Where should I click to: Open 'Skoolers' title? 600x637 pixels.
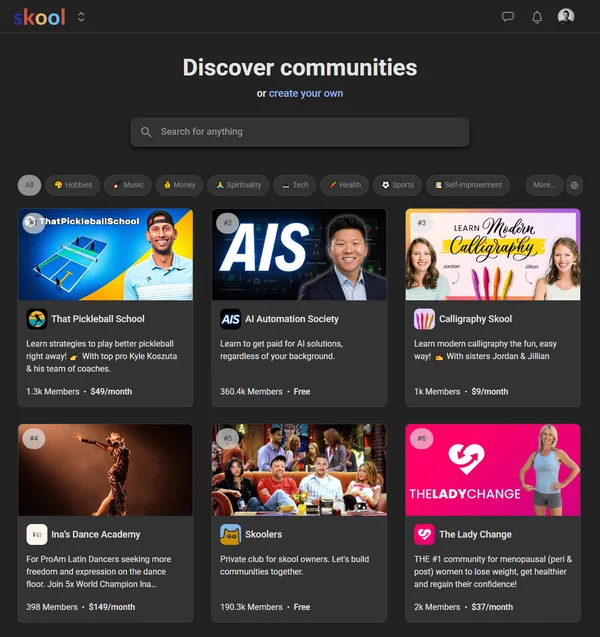pyautogui.click(x=263, y=535)
